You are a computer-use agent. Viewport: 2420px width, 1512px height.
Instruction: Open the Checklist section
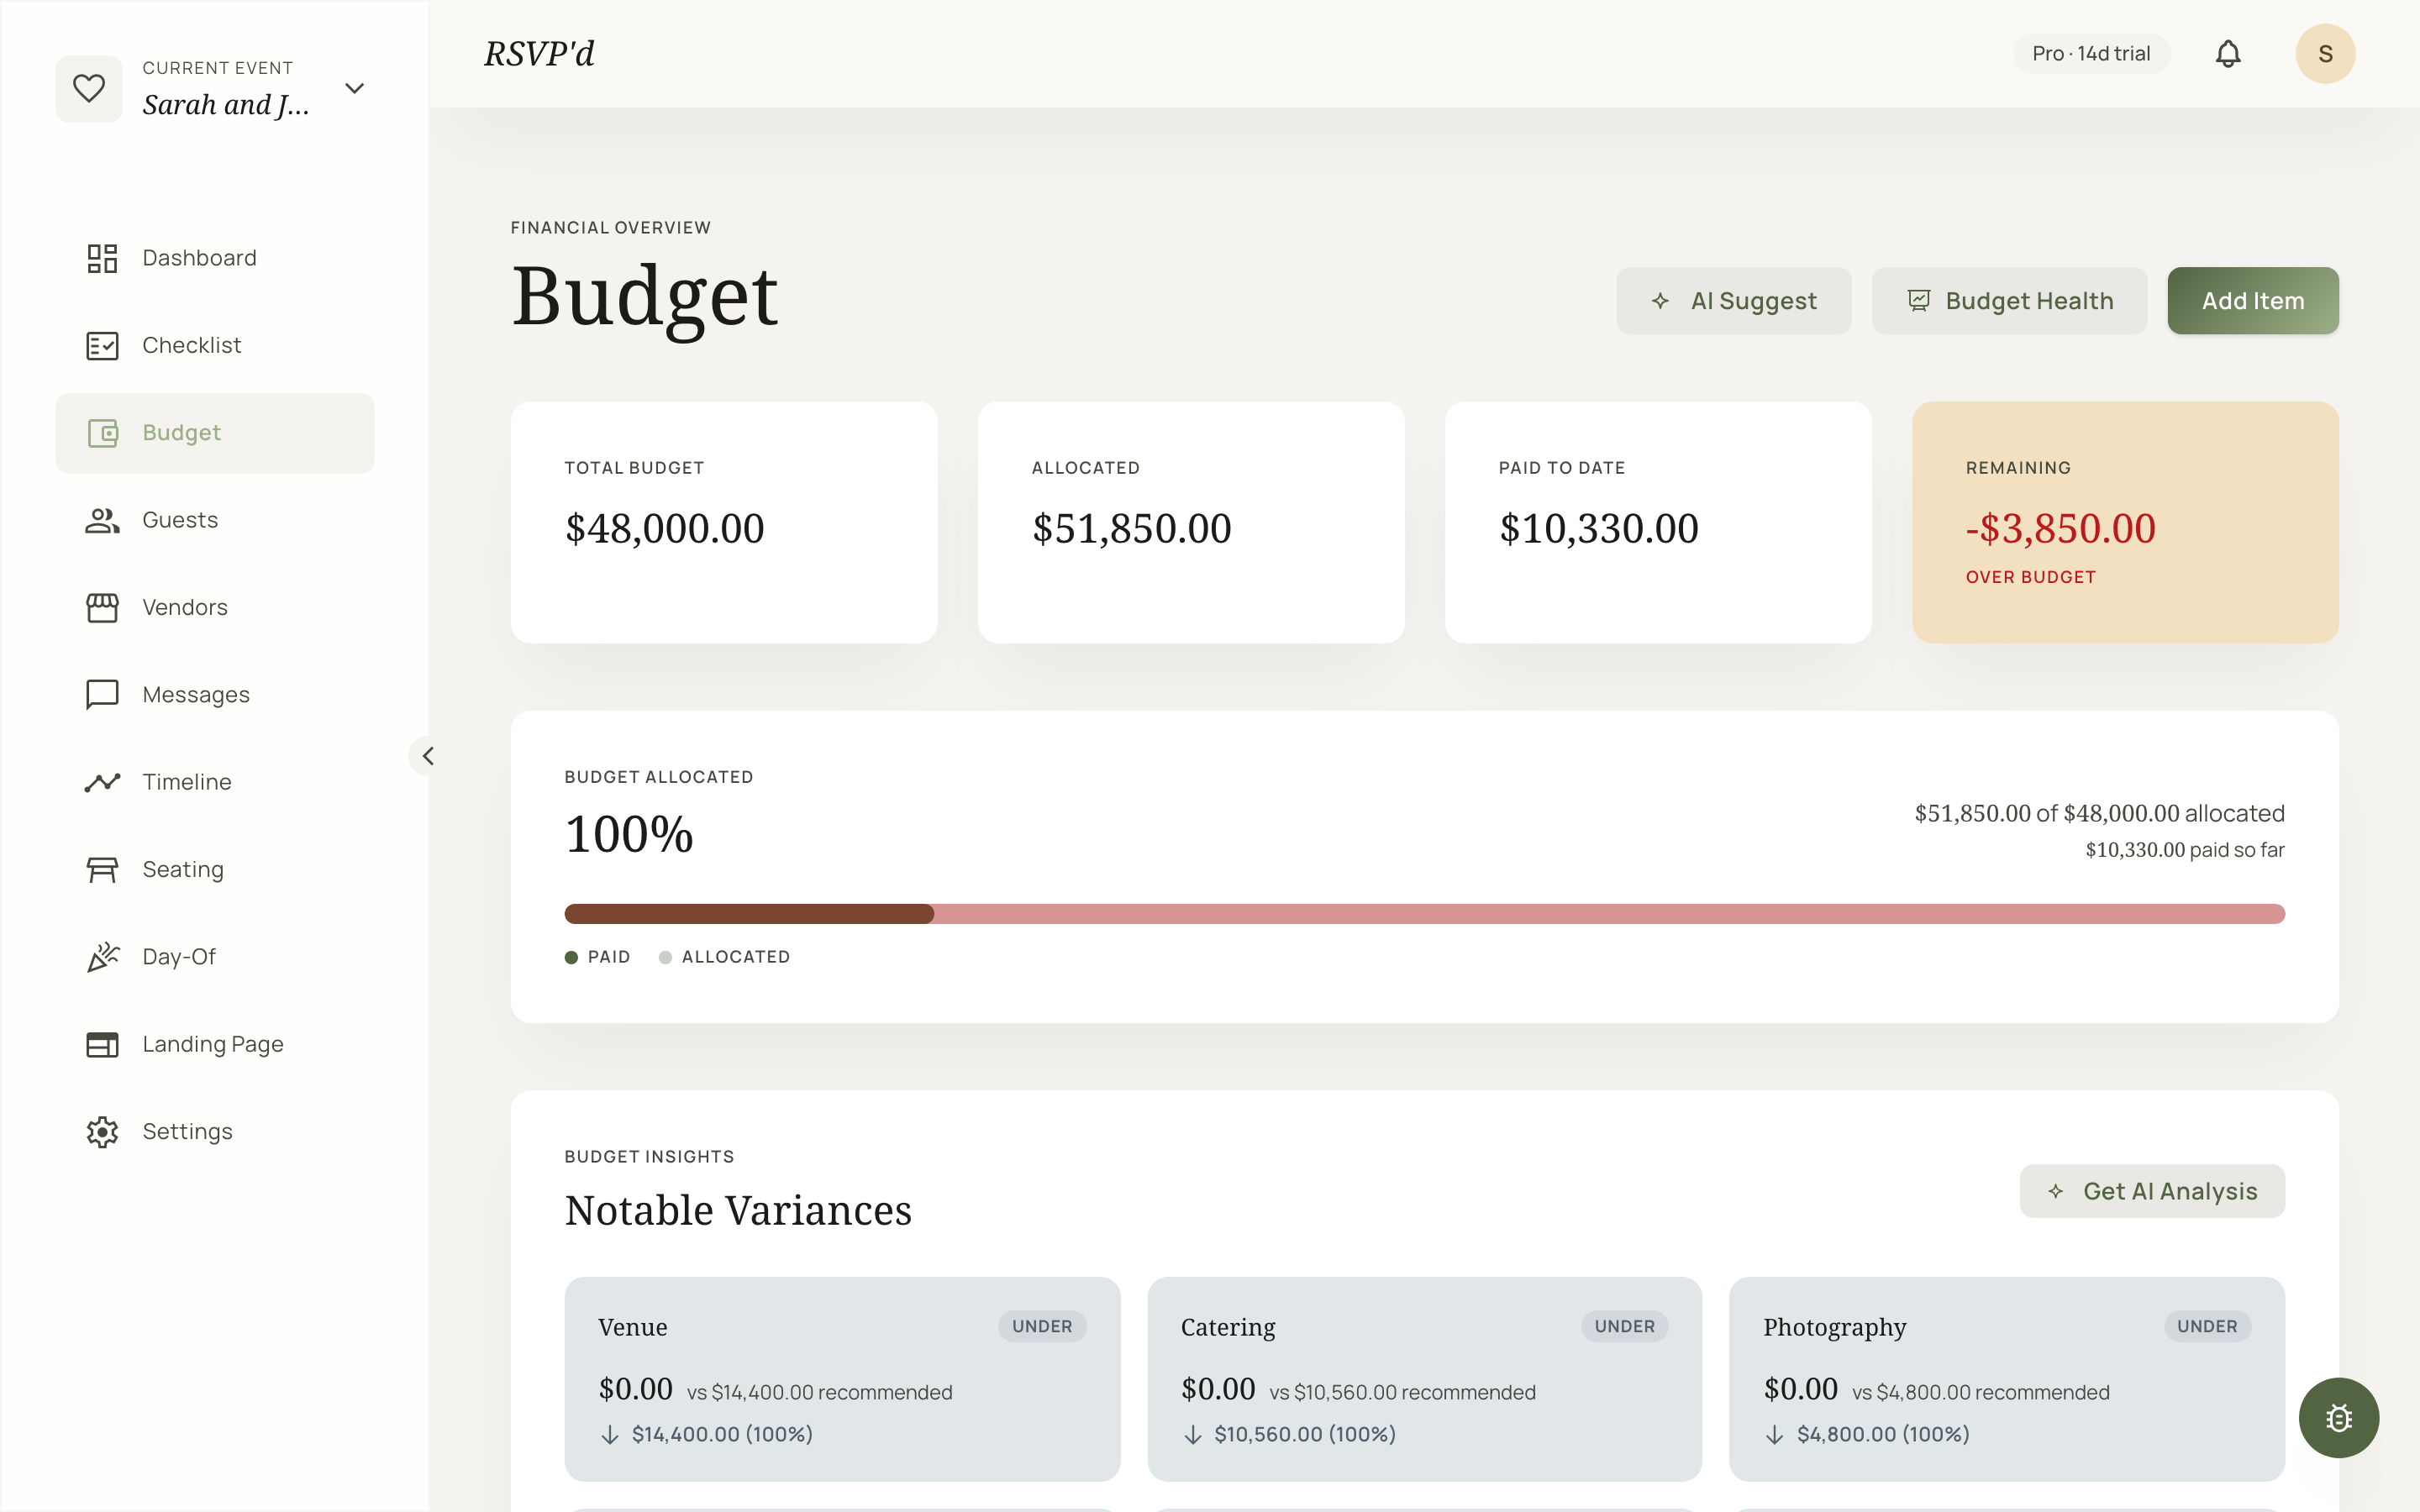click(215, 345)
